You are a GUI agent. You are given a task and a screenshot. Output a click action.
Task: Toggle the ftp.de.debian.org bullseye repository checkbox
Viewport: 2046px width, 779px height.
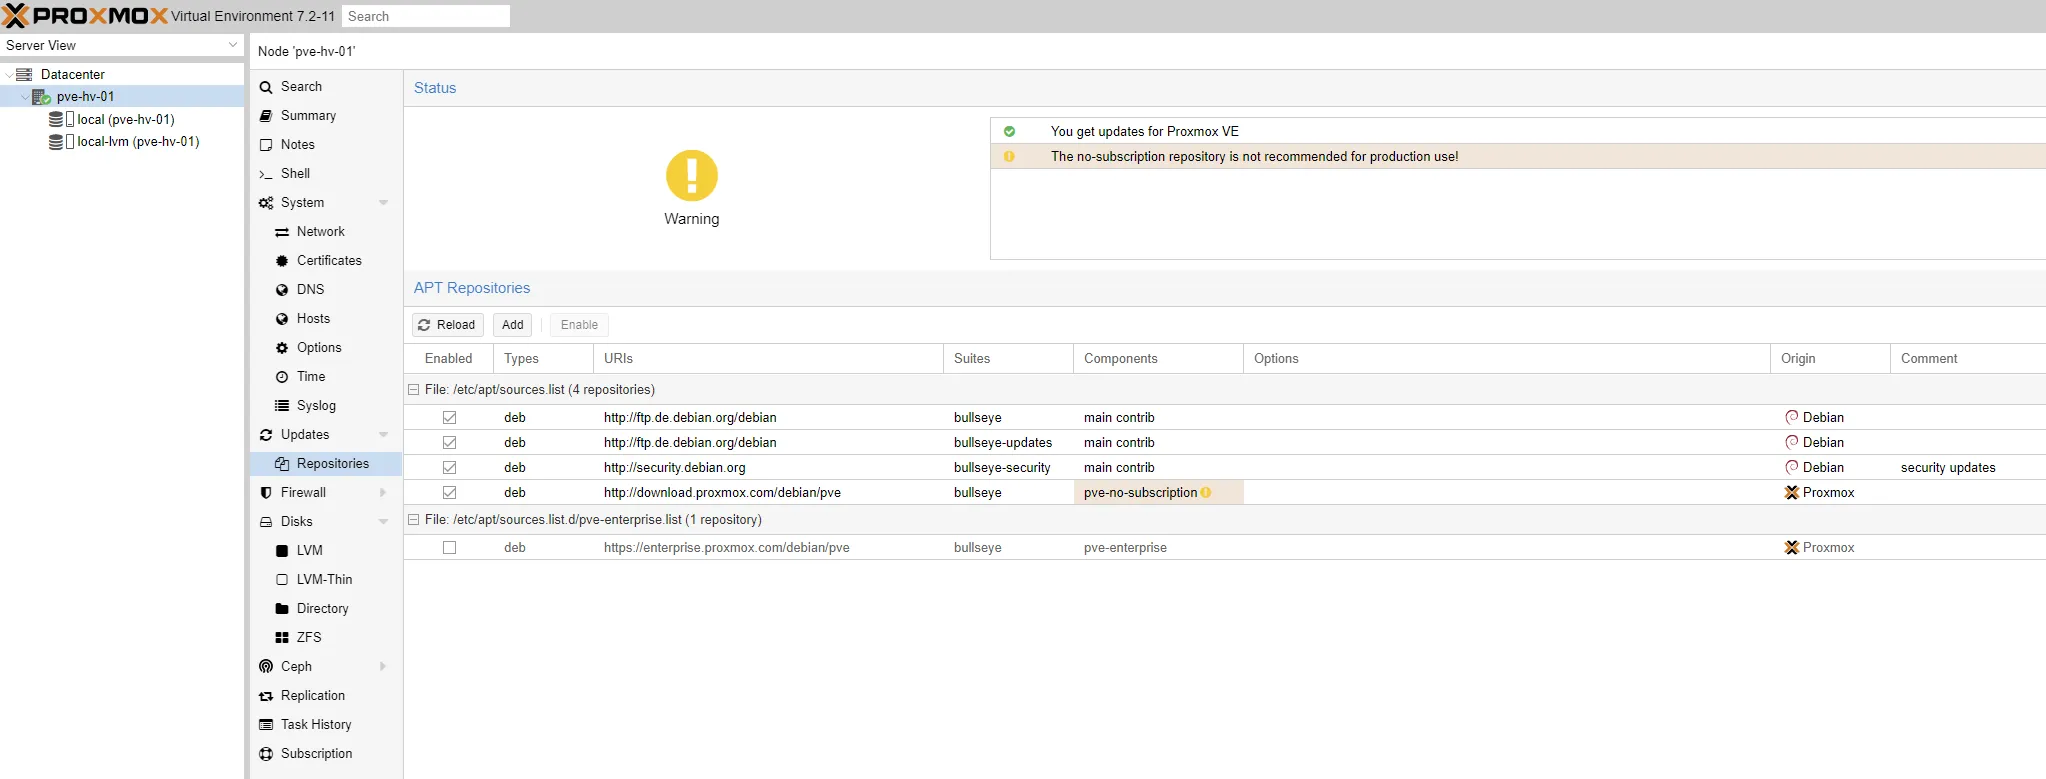(449, 418)
